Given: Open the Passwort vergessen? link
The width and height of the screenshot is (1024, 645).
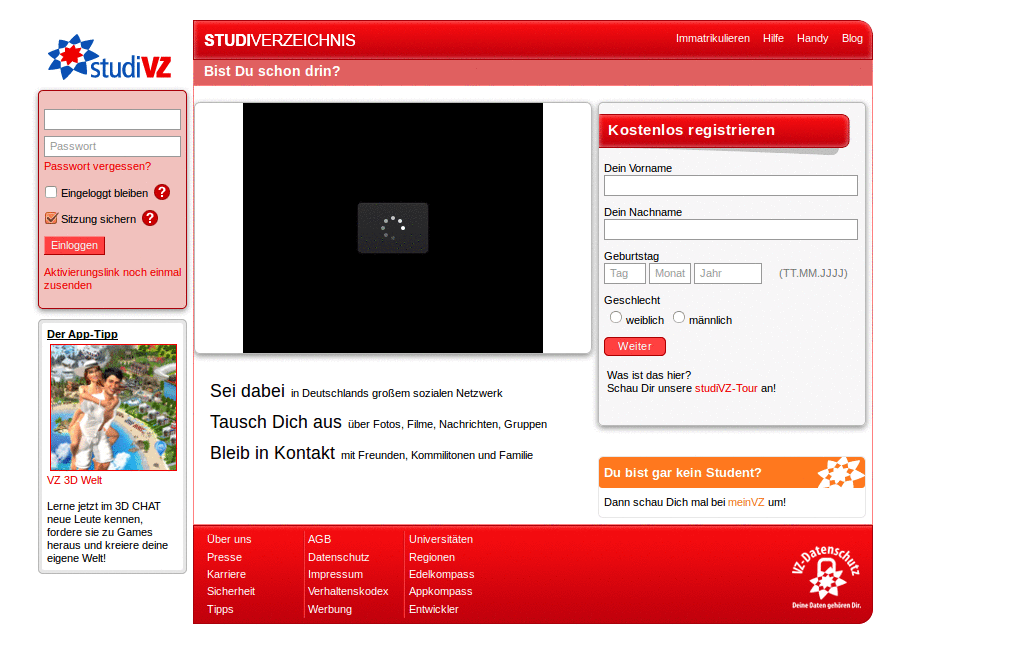Looking at the screenshot, I should coord(97,166).
